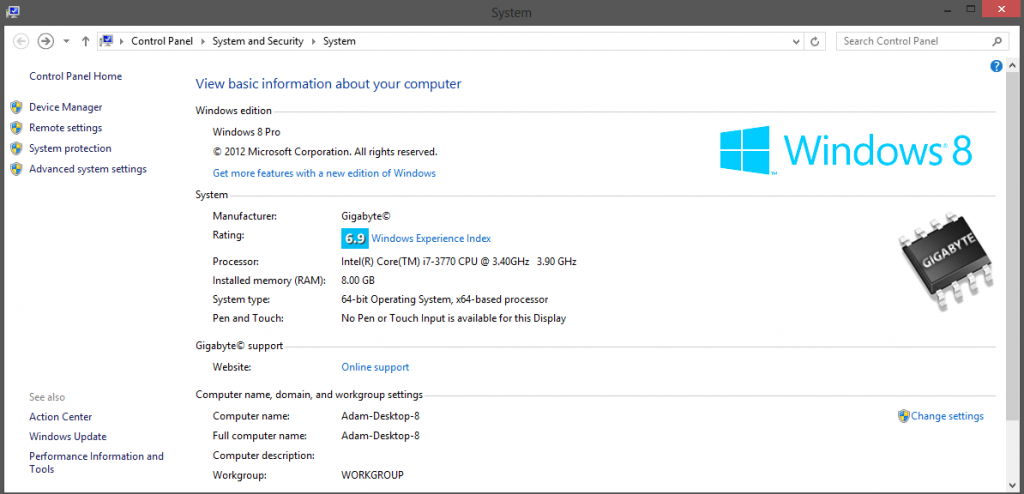The width and height of the screenshot is (1024, 494).
Task: Open Remote settings
Action: pyautogui.click(x=65, y=128)
